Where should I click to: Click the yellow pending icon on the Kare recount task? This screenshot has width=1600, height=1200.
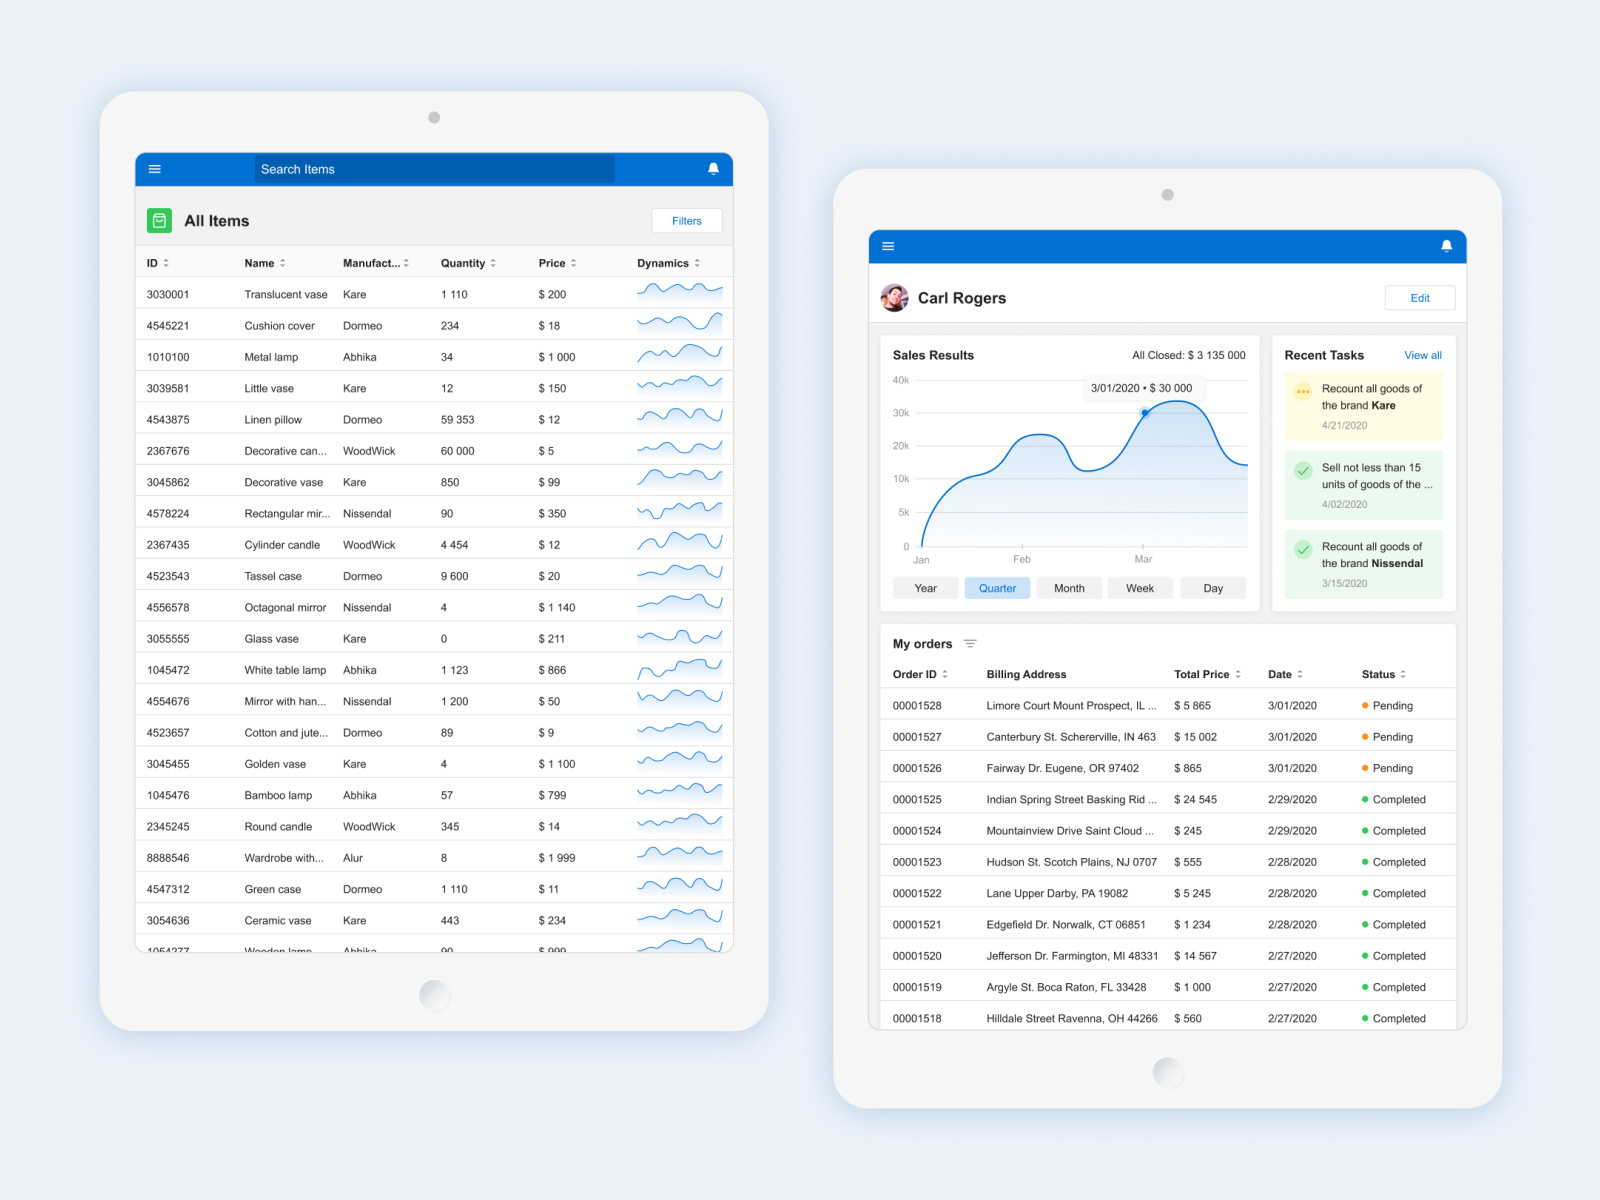pyautogui.click(x=1302, y=393)
